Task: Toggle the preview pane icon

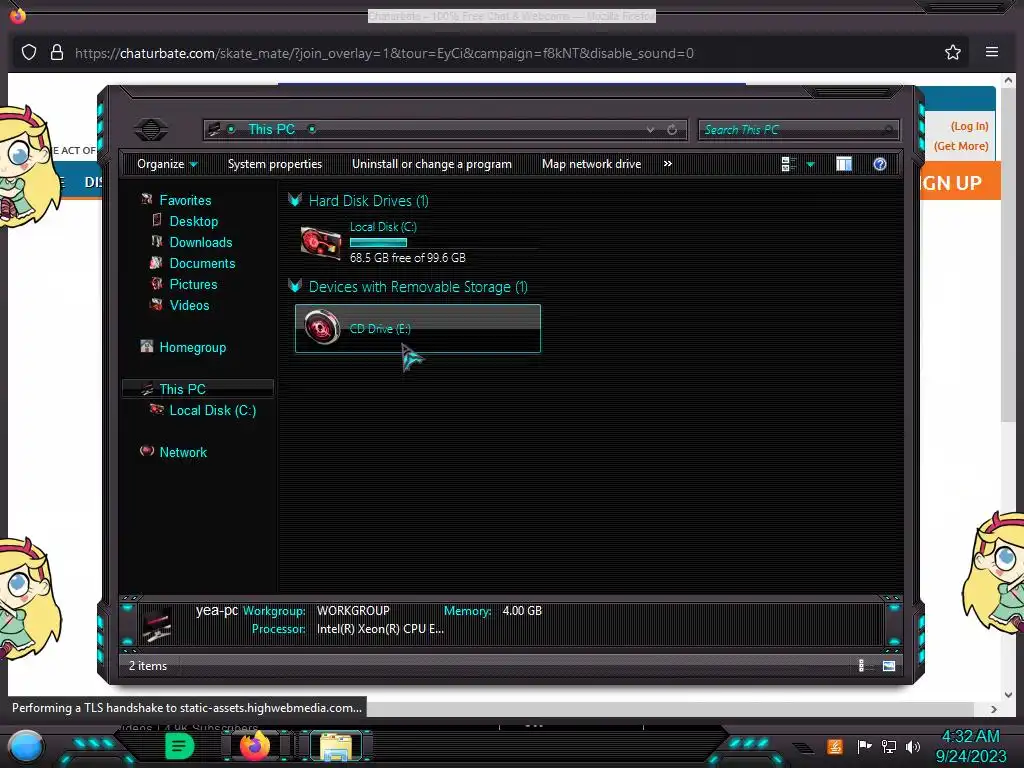Action: (x=844, y=164)
